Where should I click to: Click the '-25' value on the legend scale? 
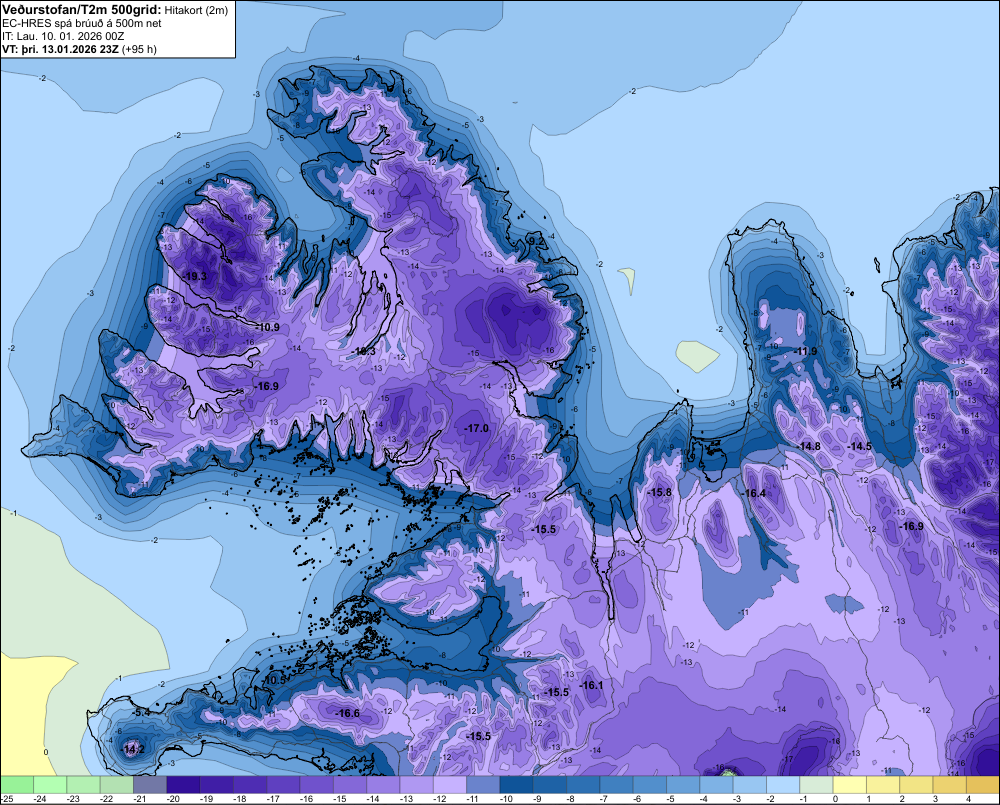click(x=7, y=799)
